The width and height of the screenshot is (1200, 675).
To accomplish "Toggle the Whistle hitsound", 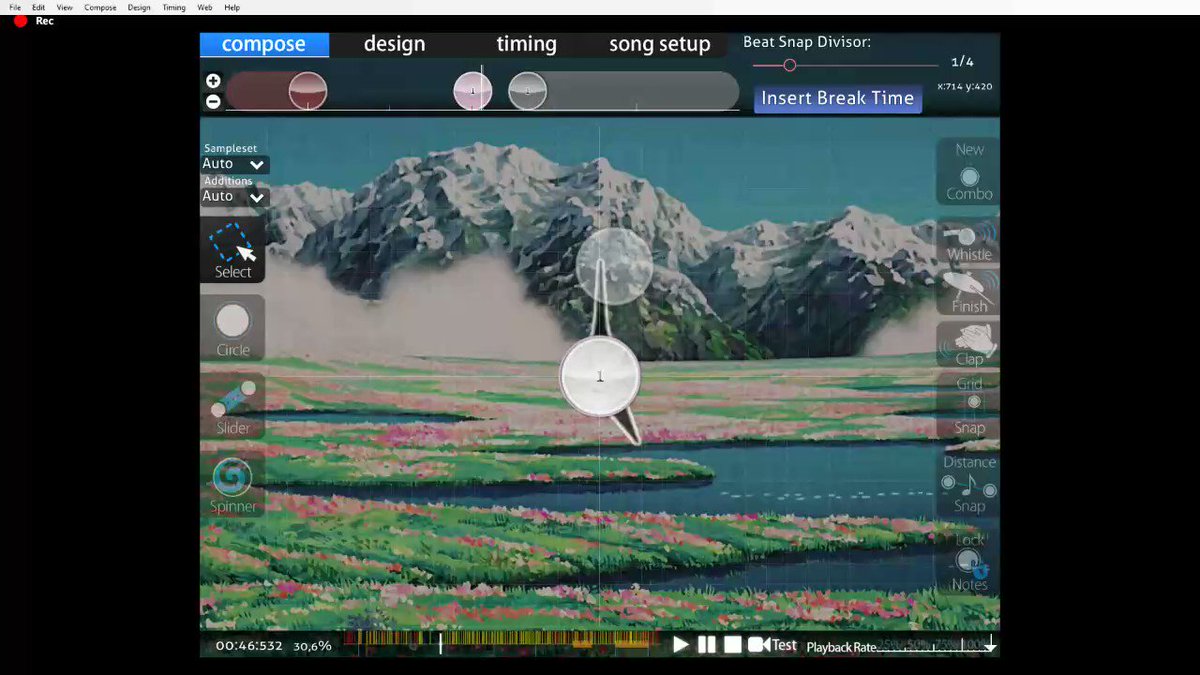I will (968, 240).
